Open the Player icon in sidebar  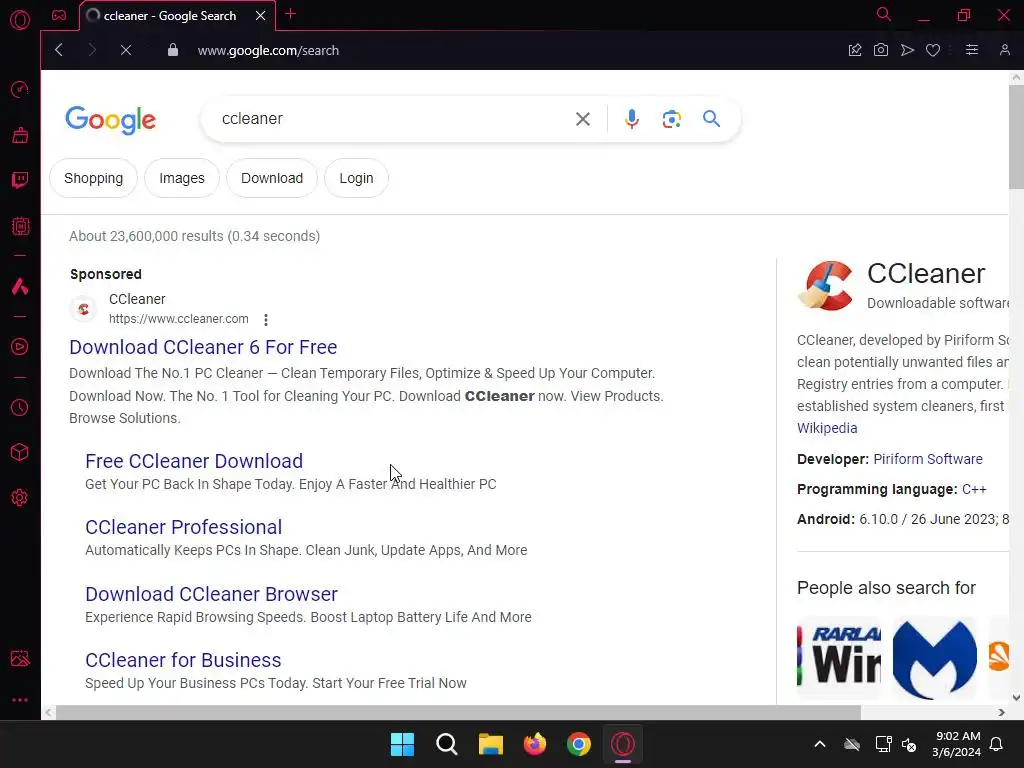pyautogui.click(x=20, y=346)
